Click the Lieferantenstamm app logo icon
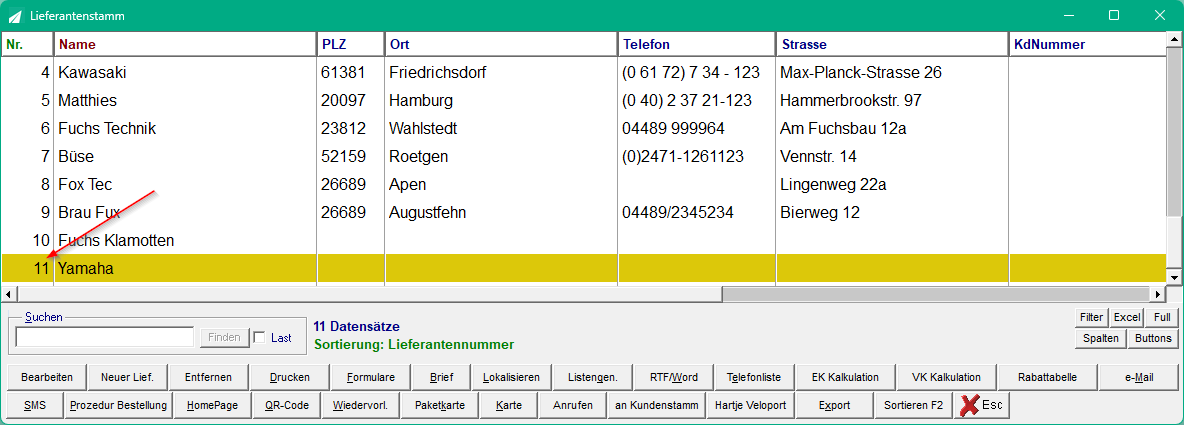1184x425 pixels. (x=14, y=16)
